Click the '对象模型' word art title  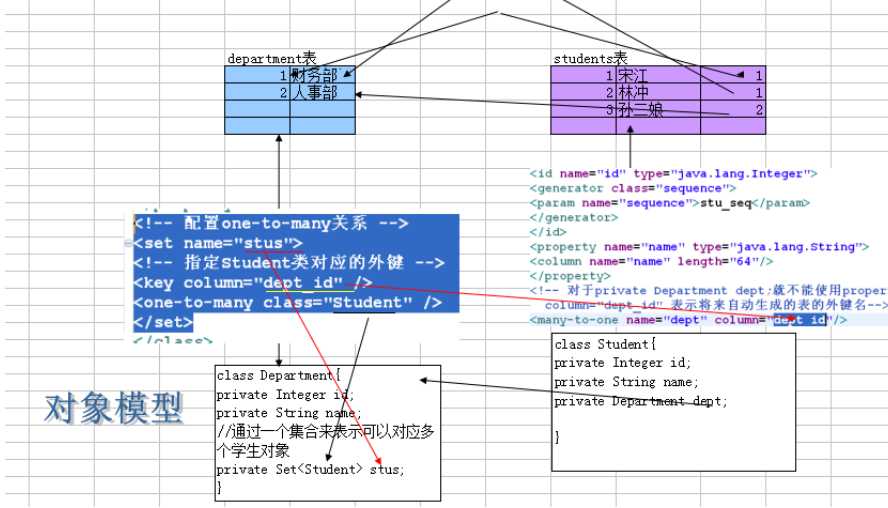(x=114, y=408)
